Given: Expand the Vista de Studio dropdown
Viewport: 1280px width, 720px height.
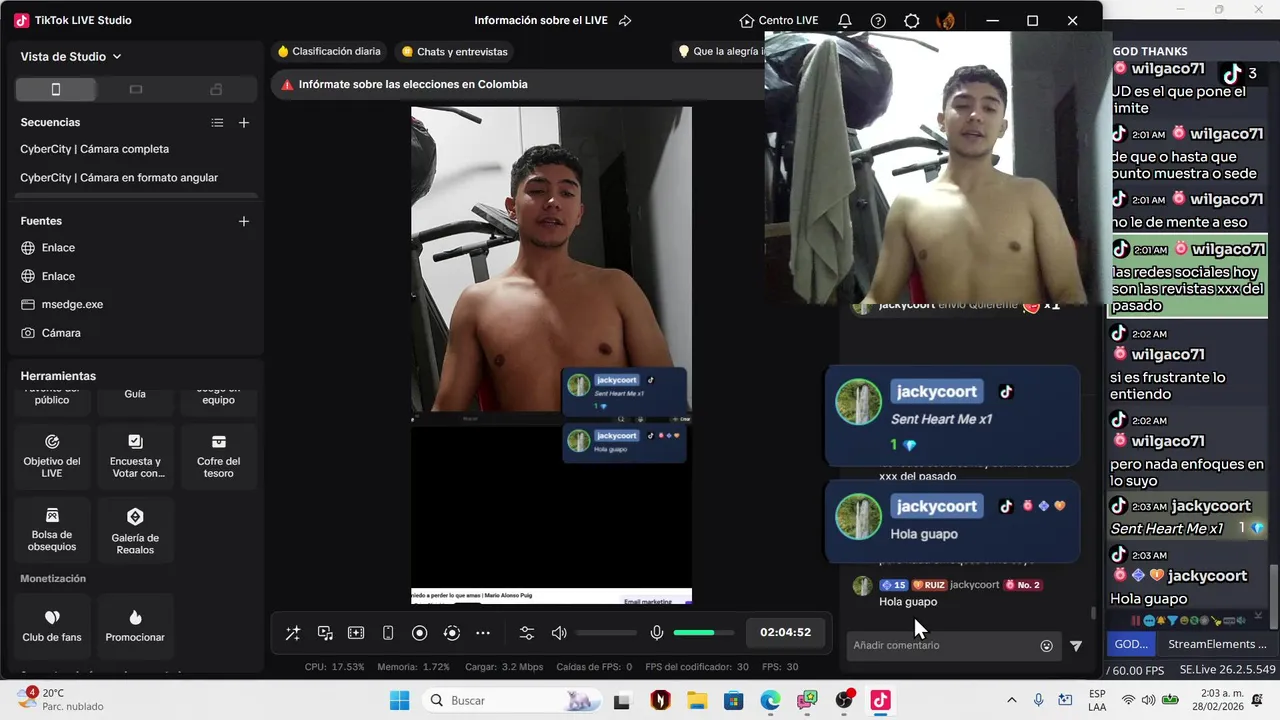Looking at the screenshot, I should tap(71, 57).
